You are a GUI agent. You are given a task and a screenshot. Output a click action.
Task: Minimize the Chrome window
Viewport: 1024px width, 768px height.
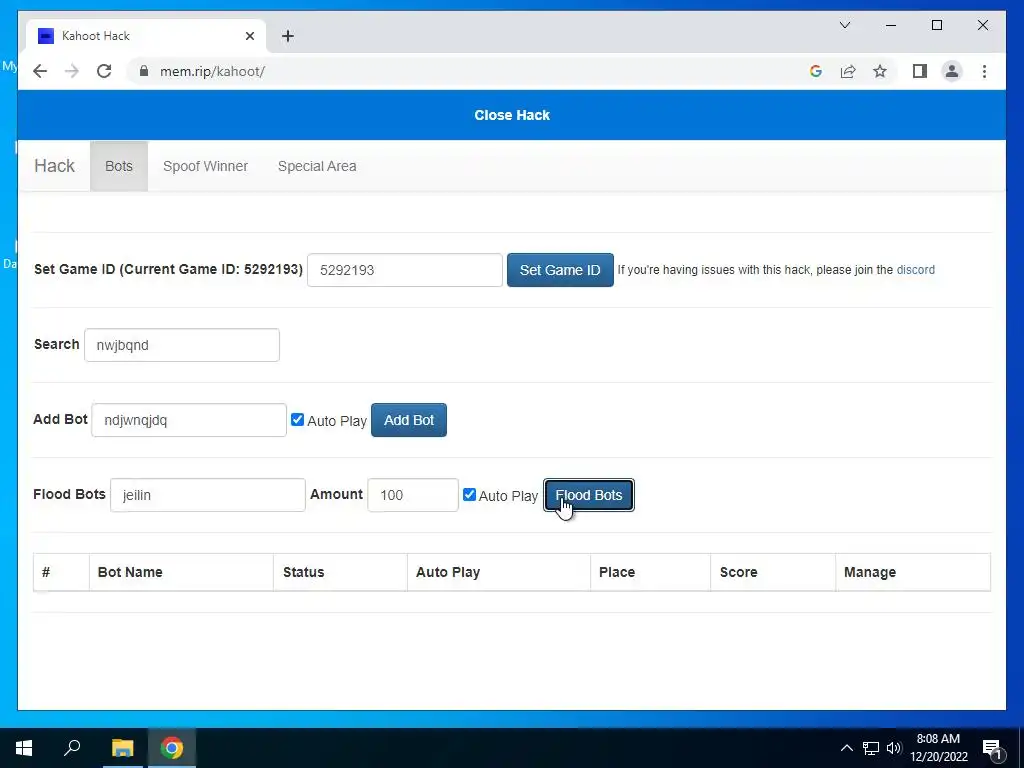(891, 25)
